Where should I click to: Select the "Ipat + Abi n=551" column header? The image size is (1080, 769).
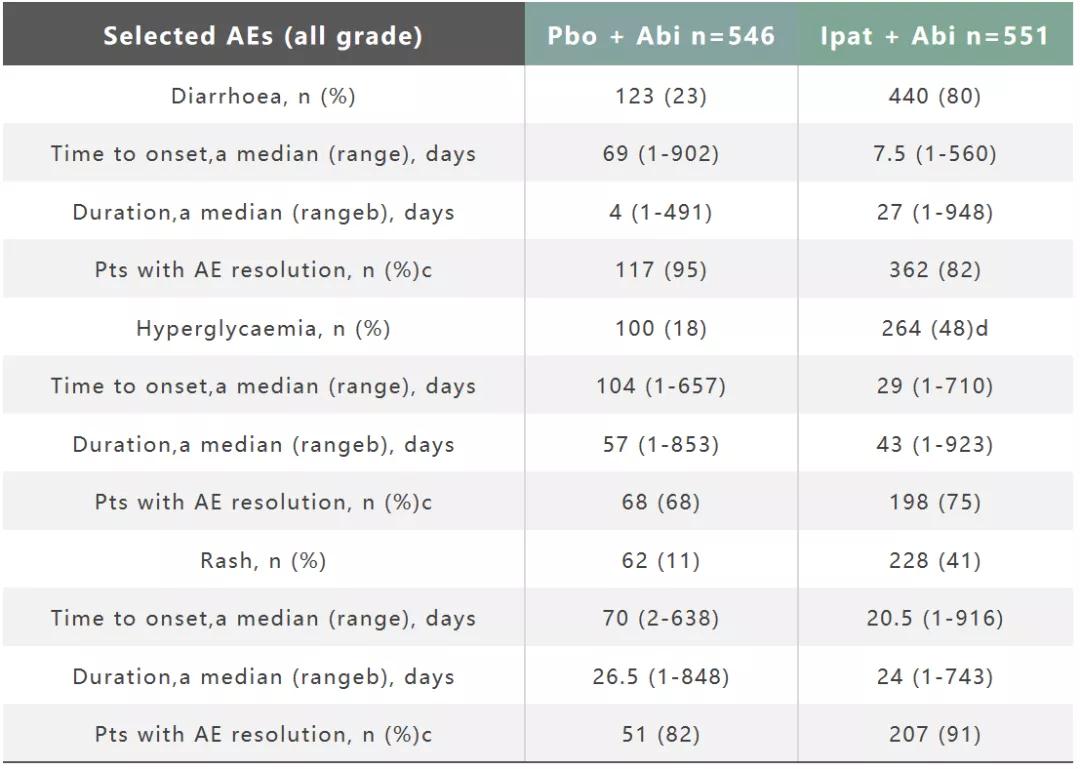tap(934, 36)
